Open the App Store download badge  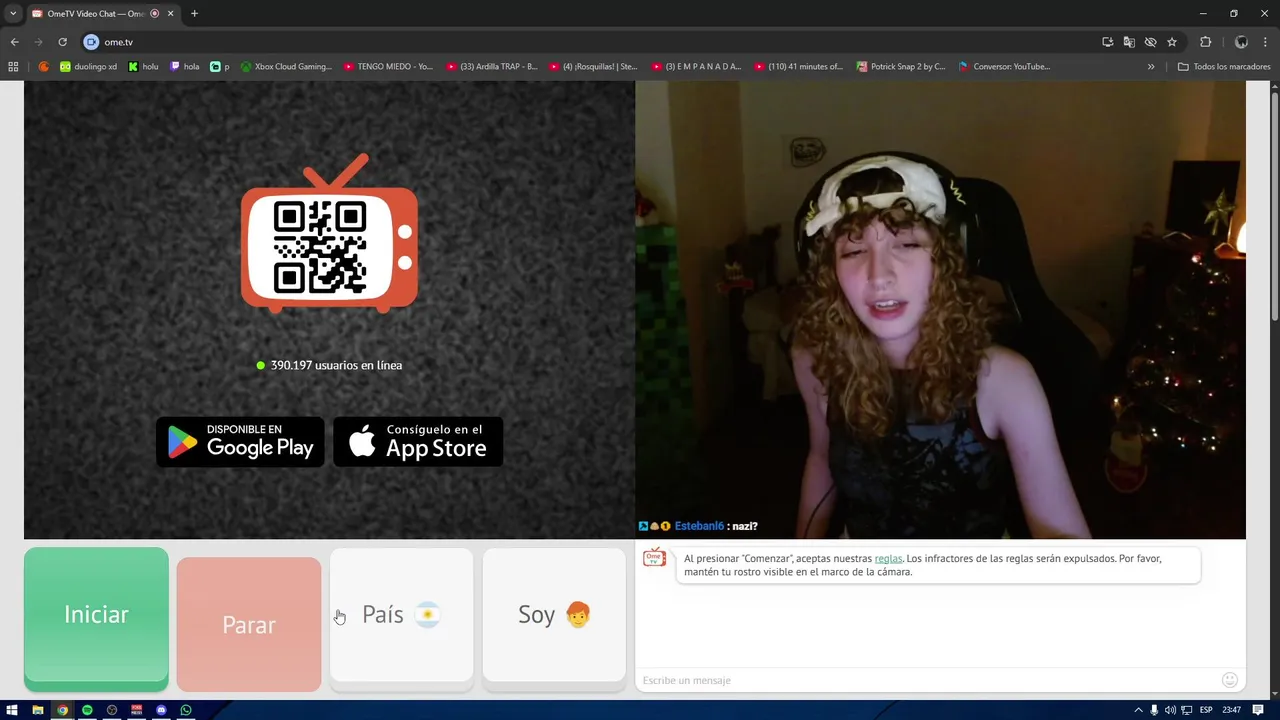tap(418, 442)
